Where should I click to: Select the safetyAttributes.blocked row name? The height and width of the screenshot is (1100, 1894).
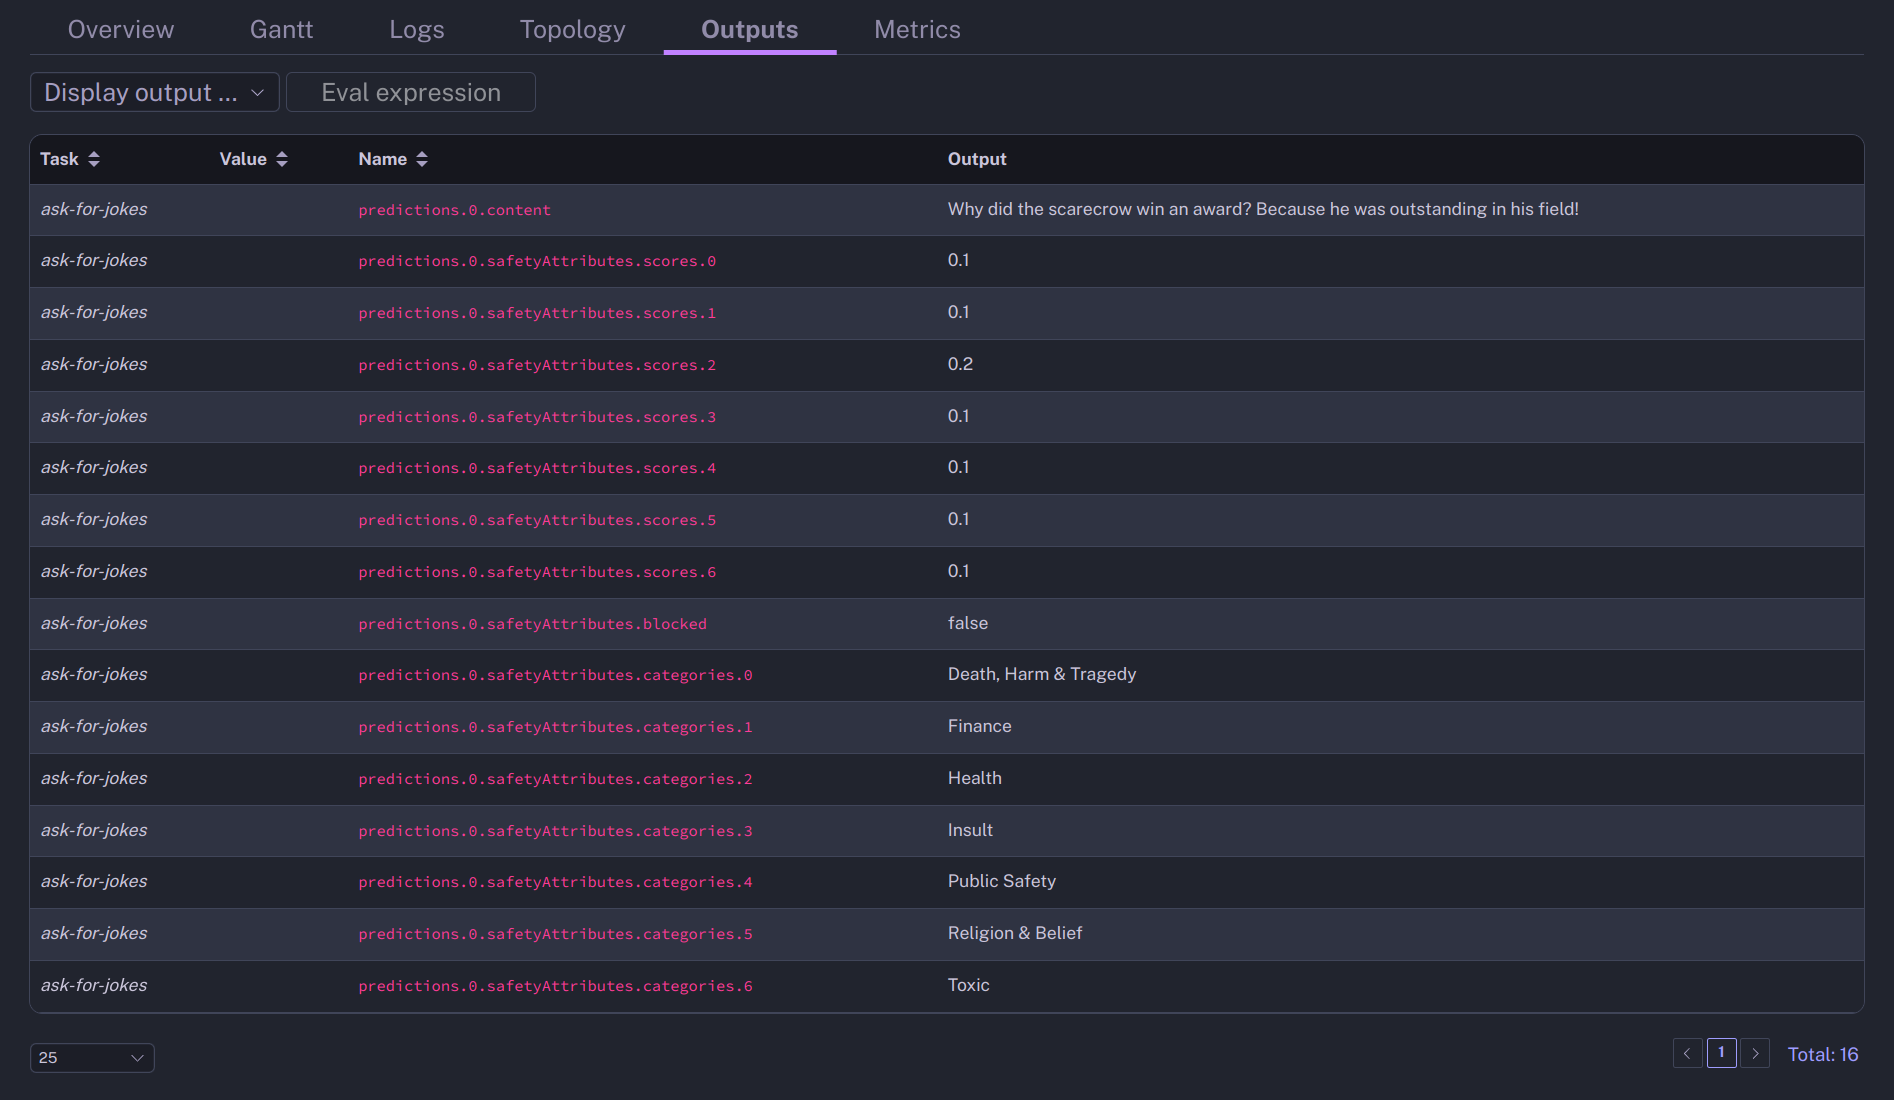tap(532, 624)
